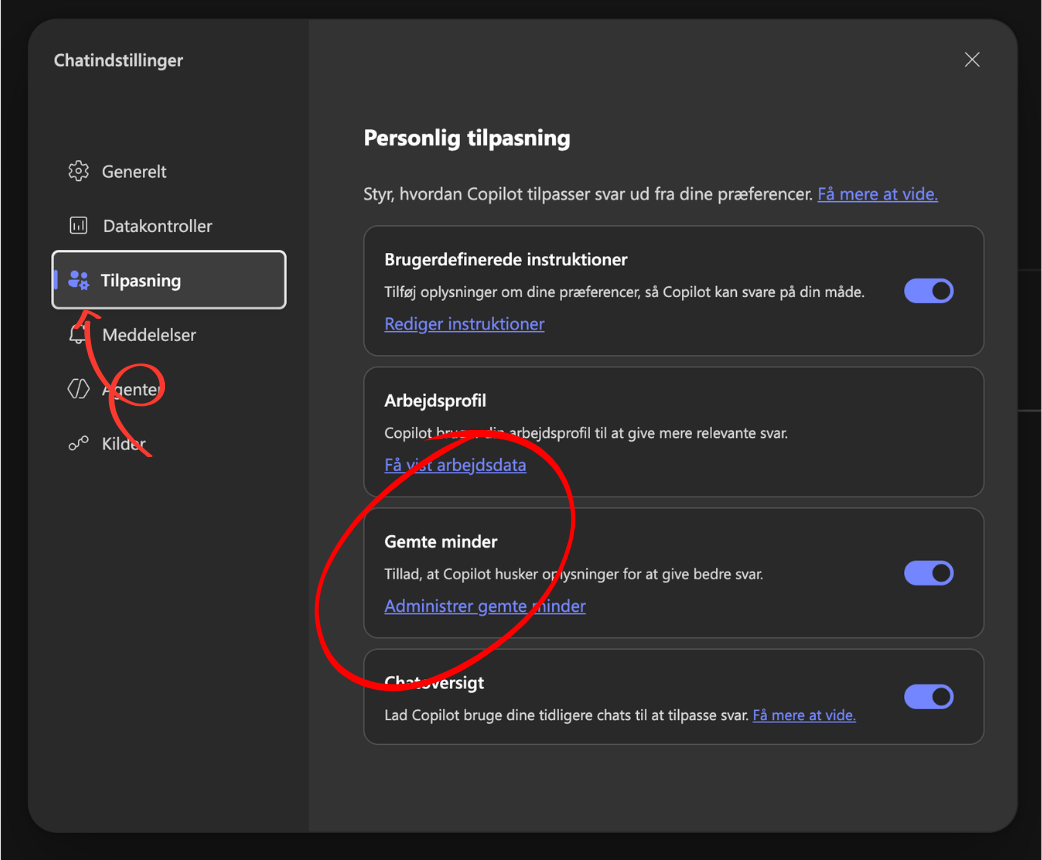Click the Gemte minder card title
The height and width of the screenshot is (860, 1042).
[x=441, y=542]
